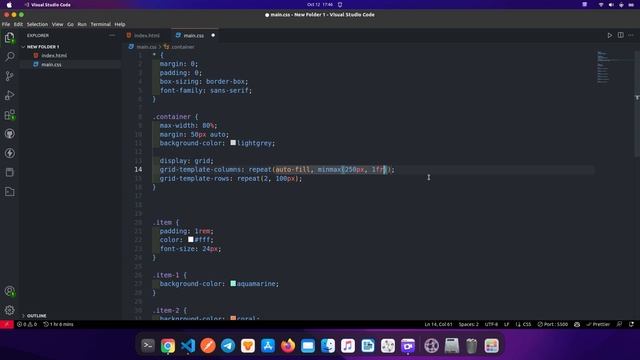Open Explorer views and more actions ellipsis

pyautogui.click(x=112, y=36)
